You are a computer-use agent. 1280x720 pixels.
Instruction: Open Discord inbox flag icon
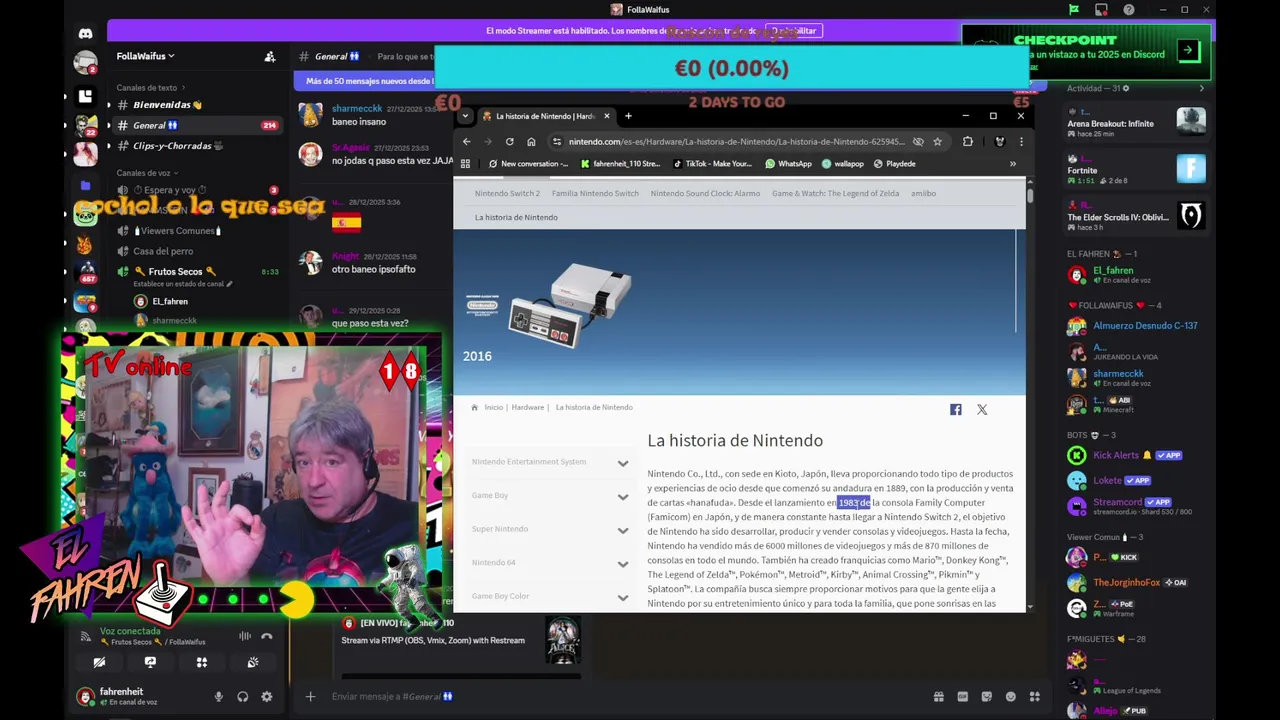pyautogui.click(x=1073, y=10)
